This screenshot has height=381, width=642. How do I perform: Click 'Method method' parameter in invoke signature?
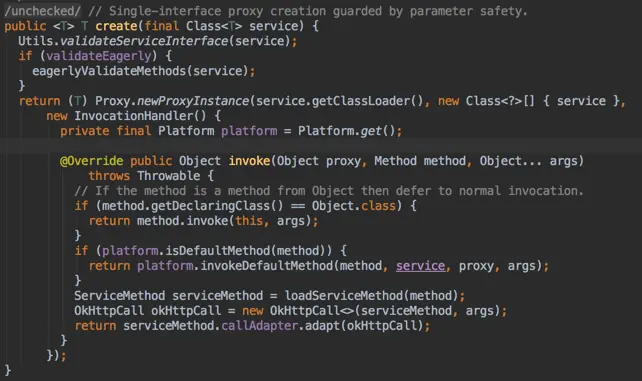[x=420, y=161]
